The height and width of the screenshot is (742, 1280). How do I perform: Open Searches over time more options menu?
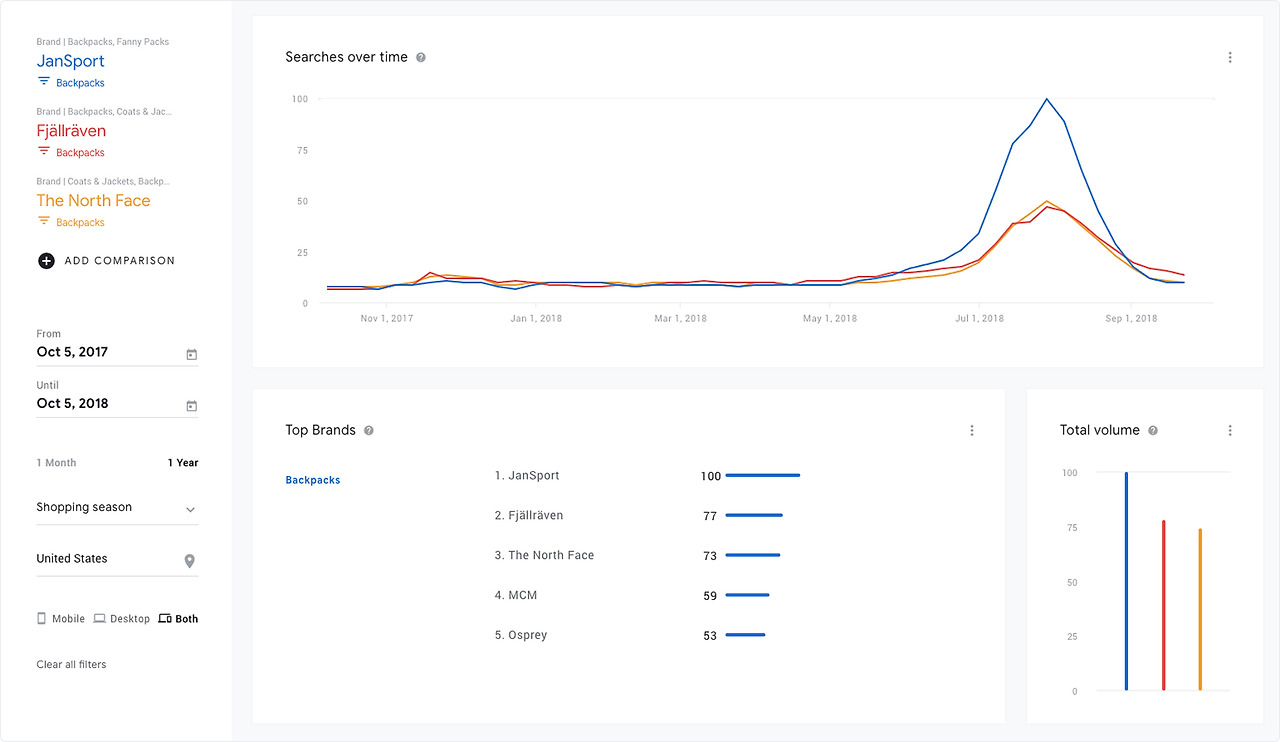tap(1230, 58)
